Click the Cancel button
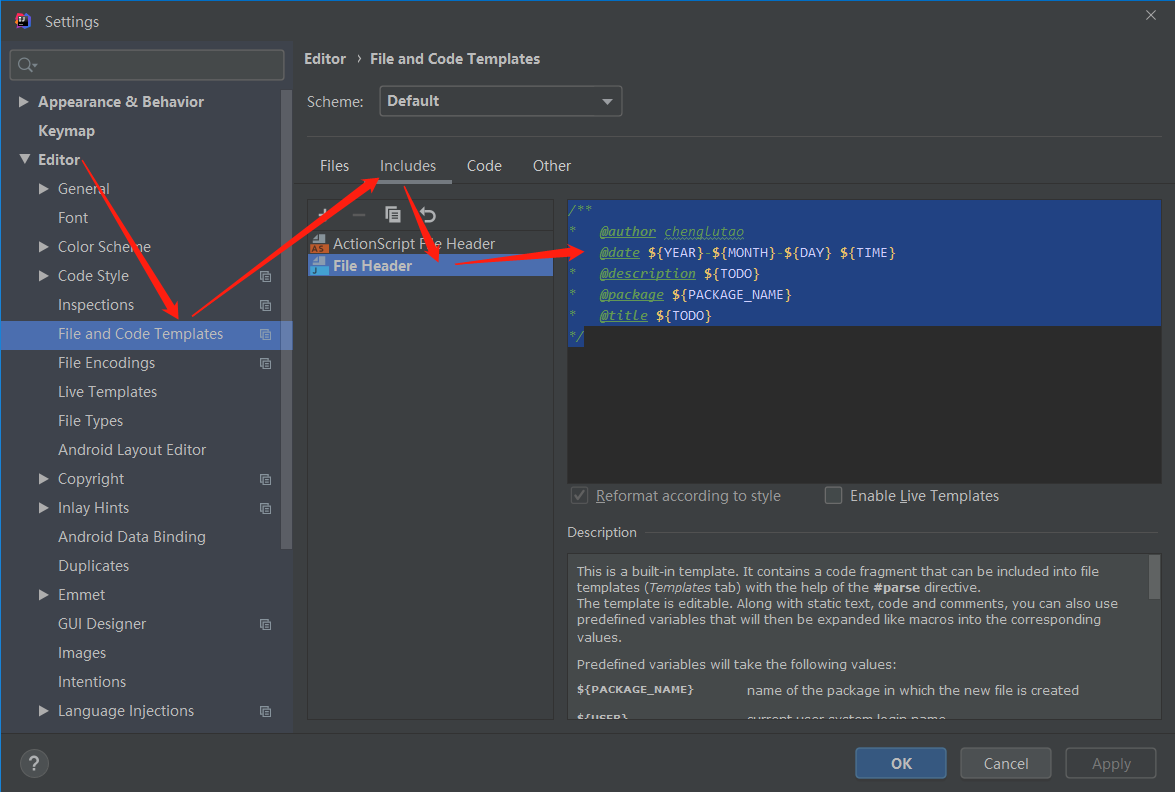 [x=1006, y=763]
